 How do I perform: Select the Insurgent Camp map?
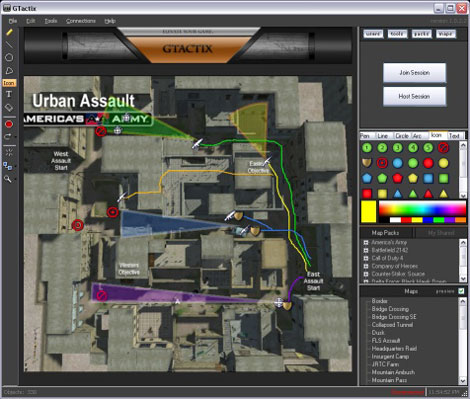click(390, 356)
